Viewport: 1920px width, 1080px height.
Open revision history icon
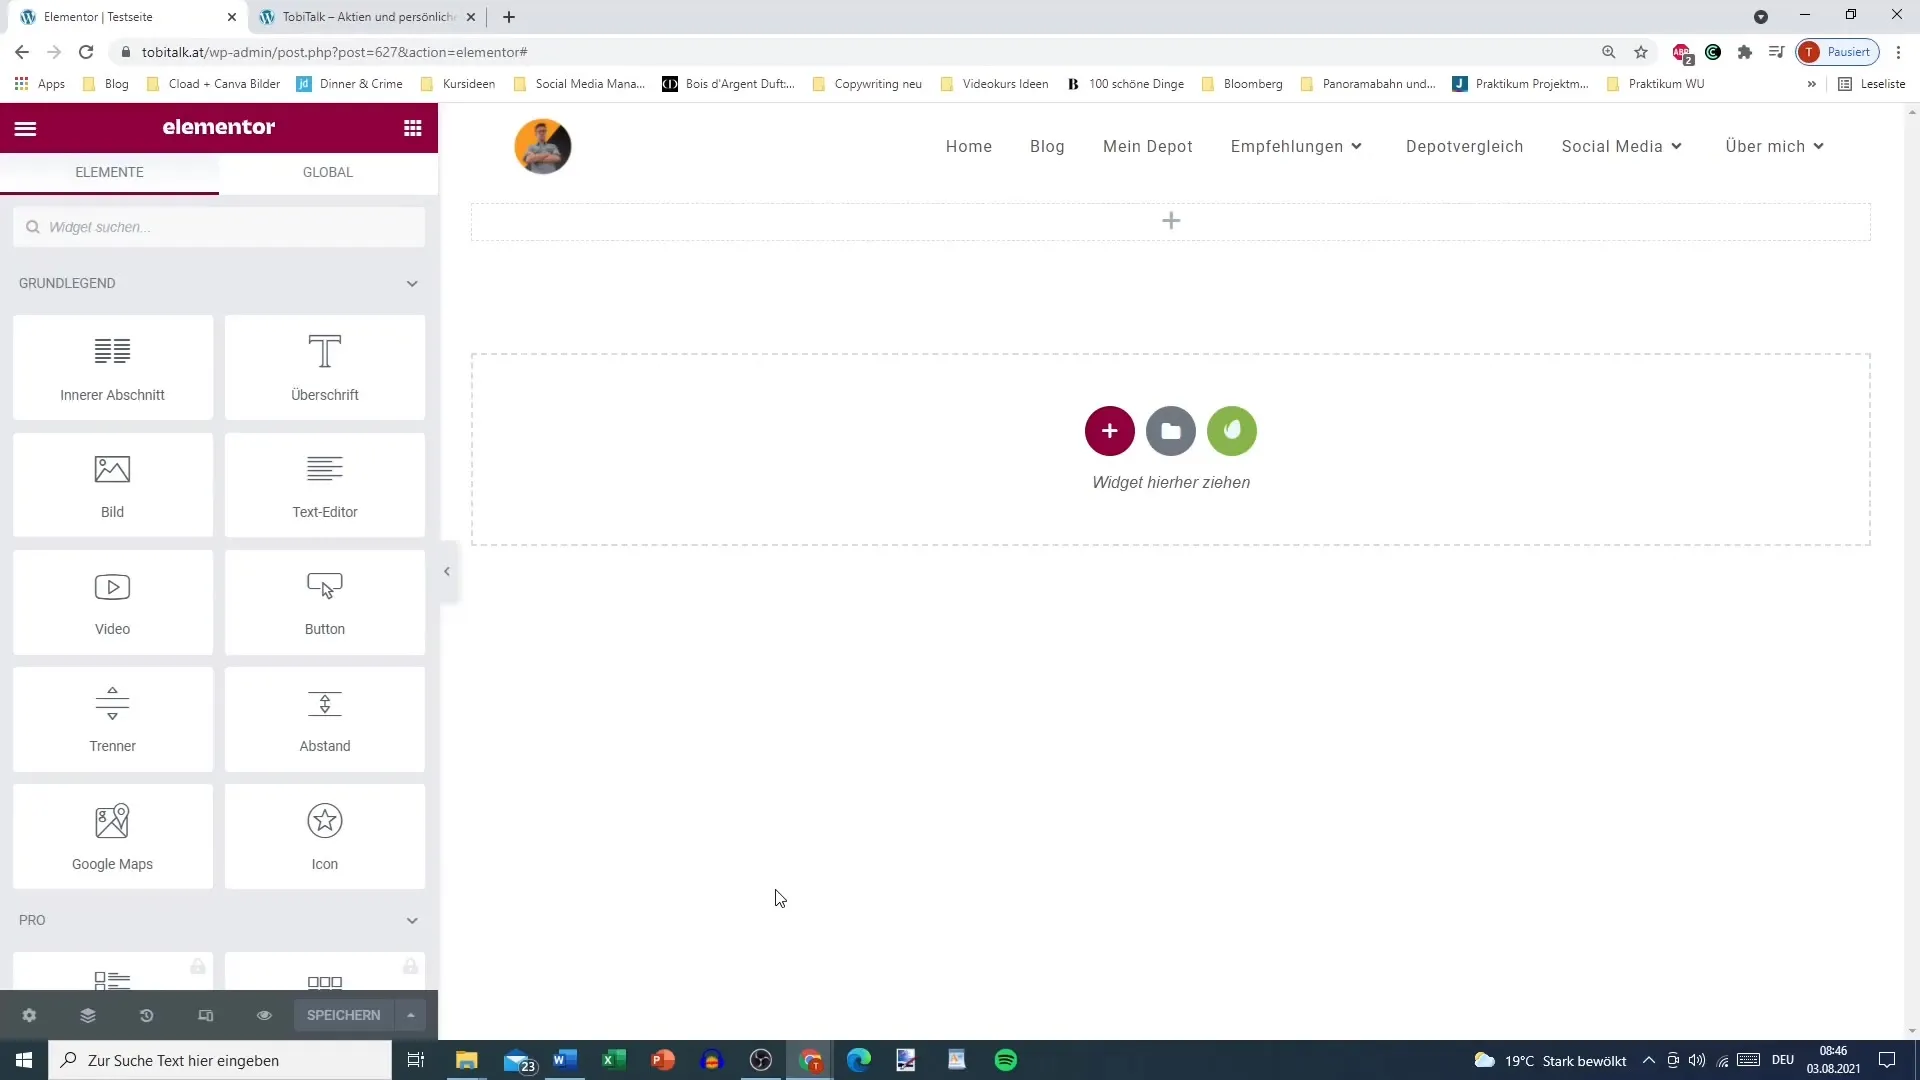(146, 1015)
